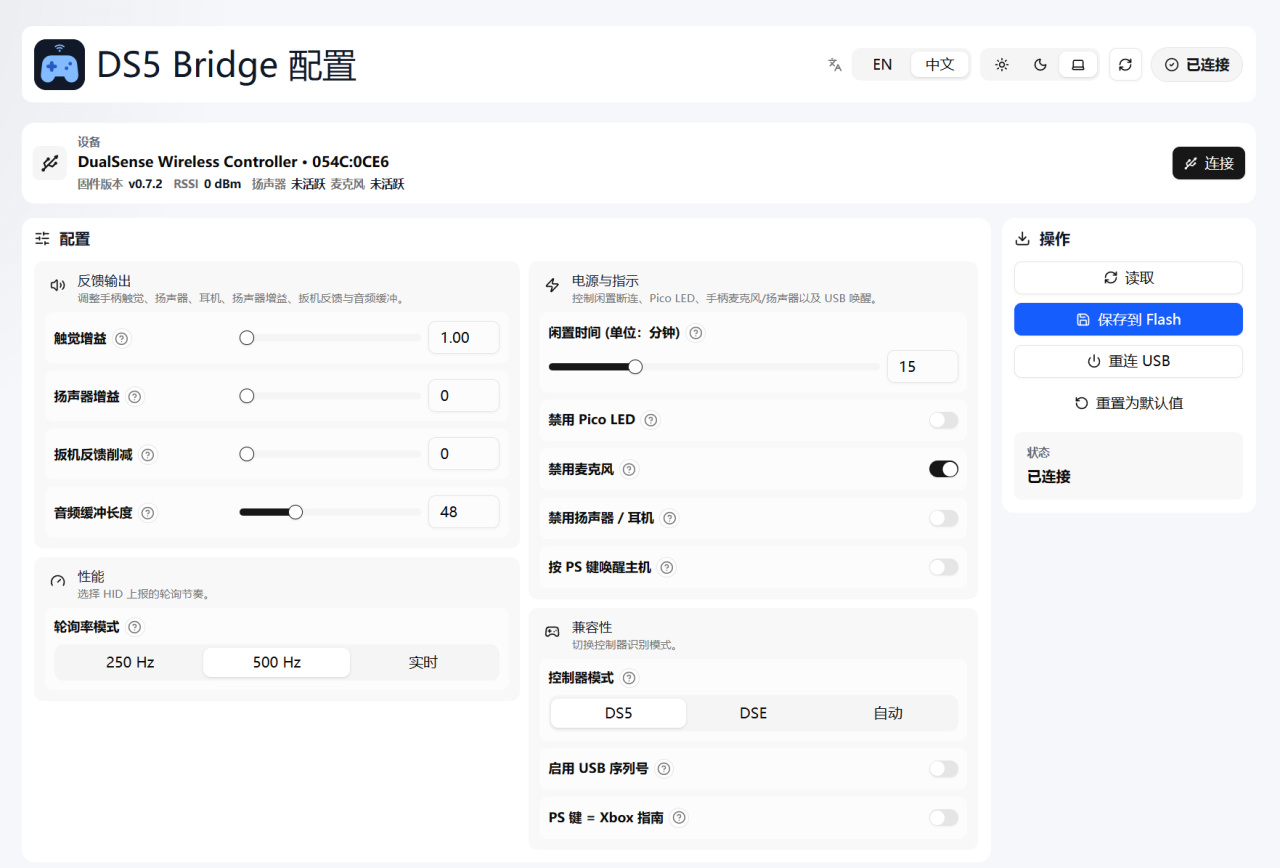1280x868 pixels.
Task: Enable 按 PS 键唤醒主机 switch
Action: click(943, 567)
